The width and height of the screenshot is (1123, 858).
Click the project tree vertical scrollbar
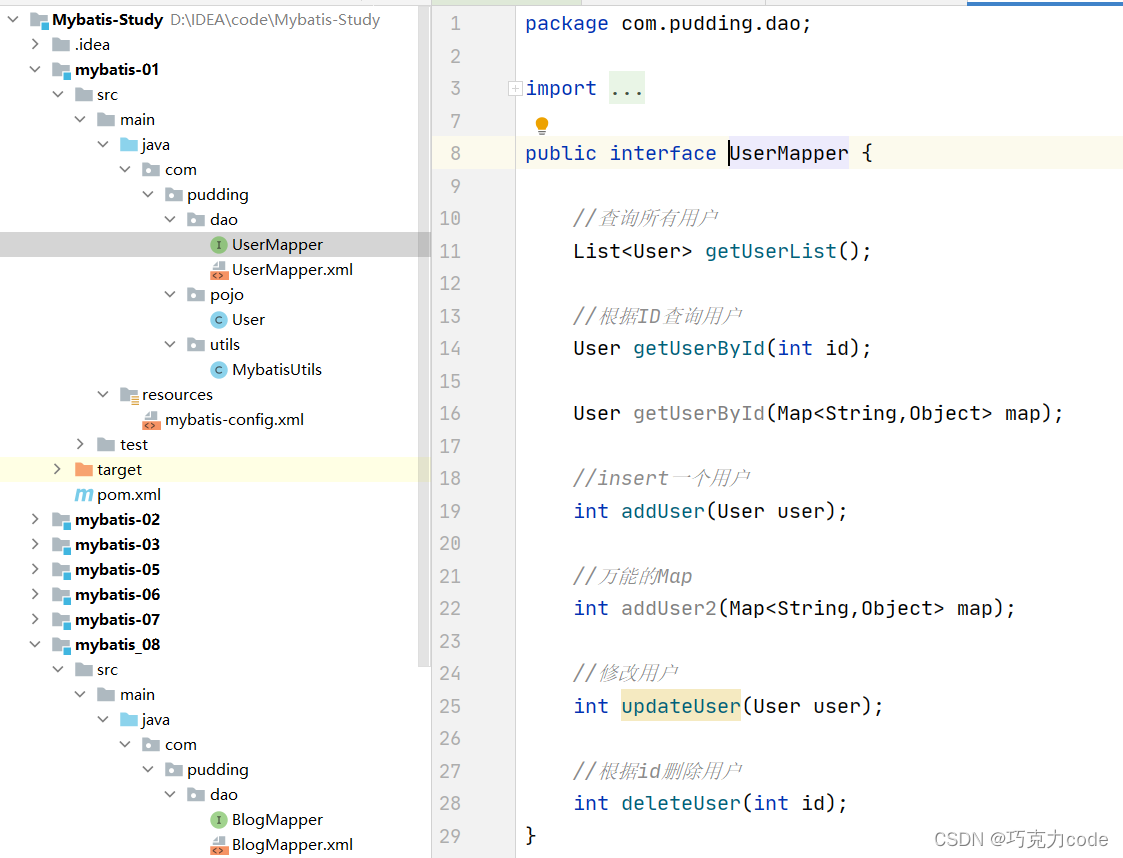423,337
